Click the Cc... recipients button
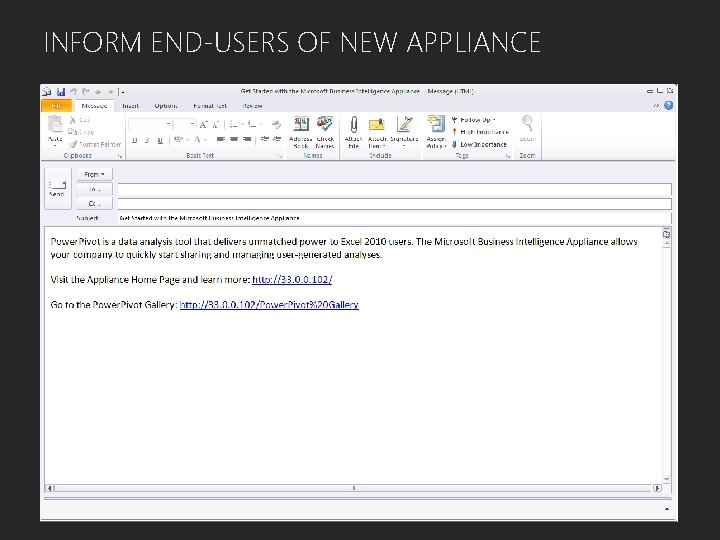Image resolution: width=720 pixels, height=540 pixels. (95, 203)
